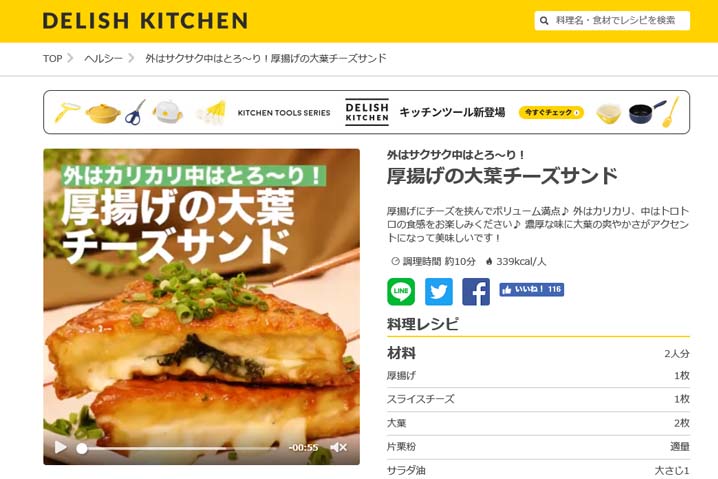Click the recipe search input field

tap(612, 21)
